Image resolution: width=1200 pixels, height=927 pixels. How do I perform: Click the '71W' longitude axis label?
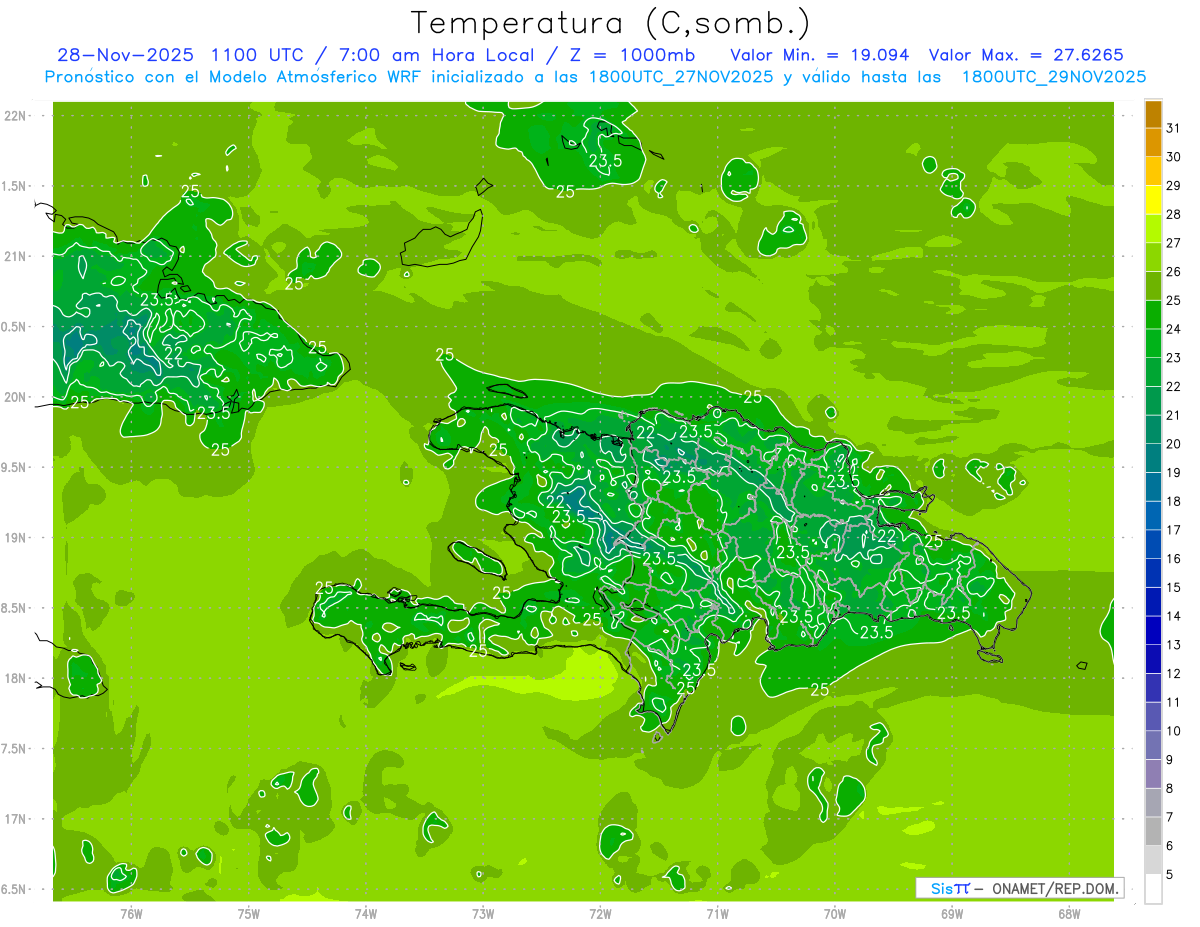[717, 914]
